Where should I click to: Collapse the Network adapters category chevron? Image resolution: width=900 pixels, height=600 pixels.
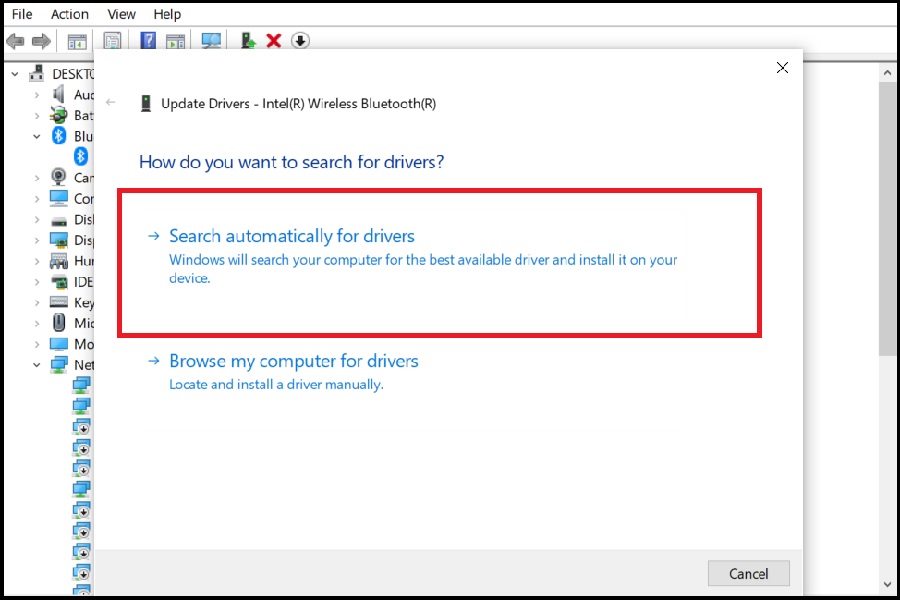37,365
